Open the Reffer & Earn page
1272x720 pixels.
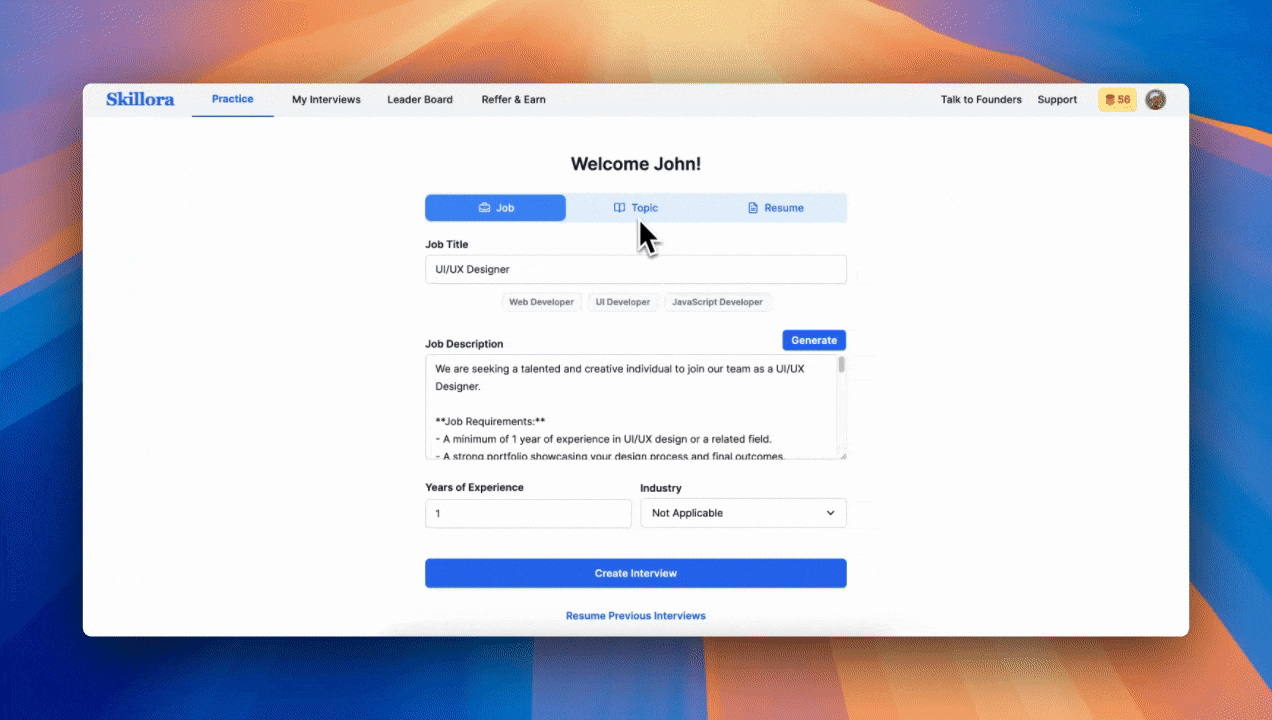coord(513,99)
